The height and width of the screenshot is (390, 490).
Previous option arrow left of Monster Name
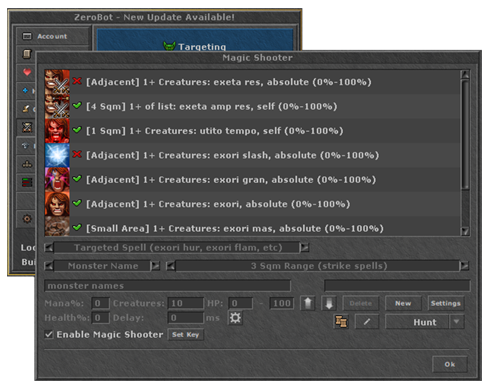49,266
